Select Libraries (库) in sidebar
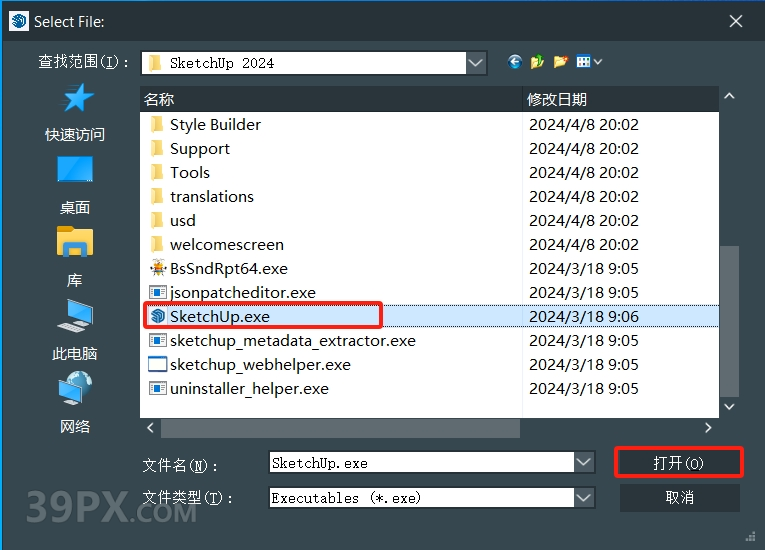 pyautogui.click(x=75, y=258)
